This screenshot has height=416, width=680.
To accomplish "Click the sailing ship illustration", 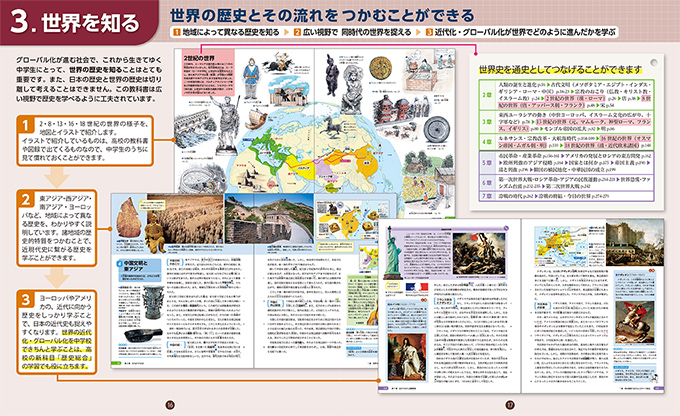I will 256,119.
